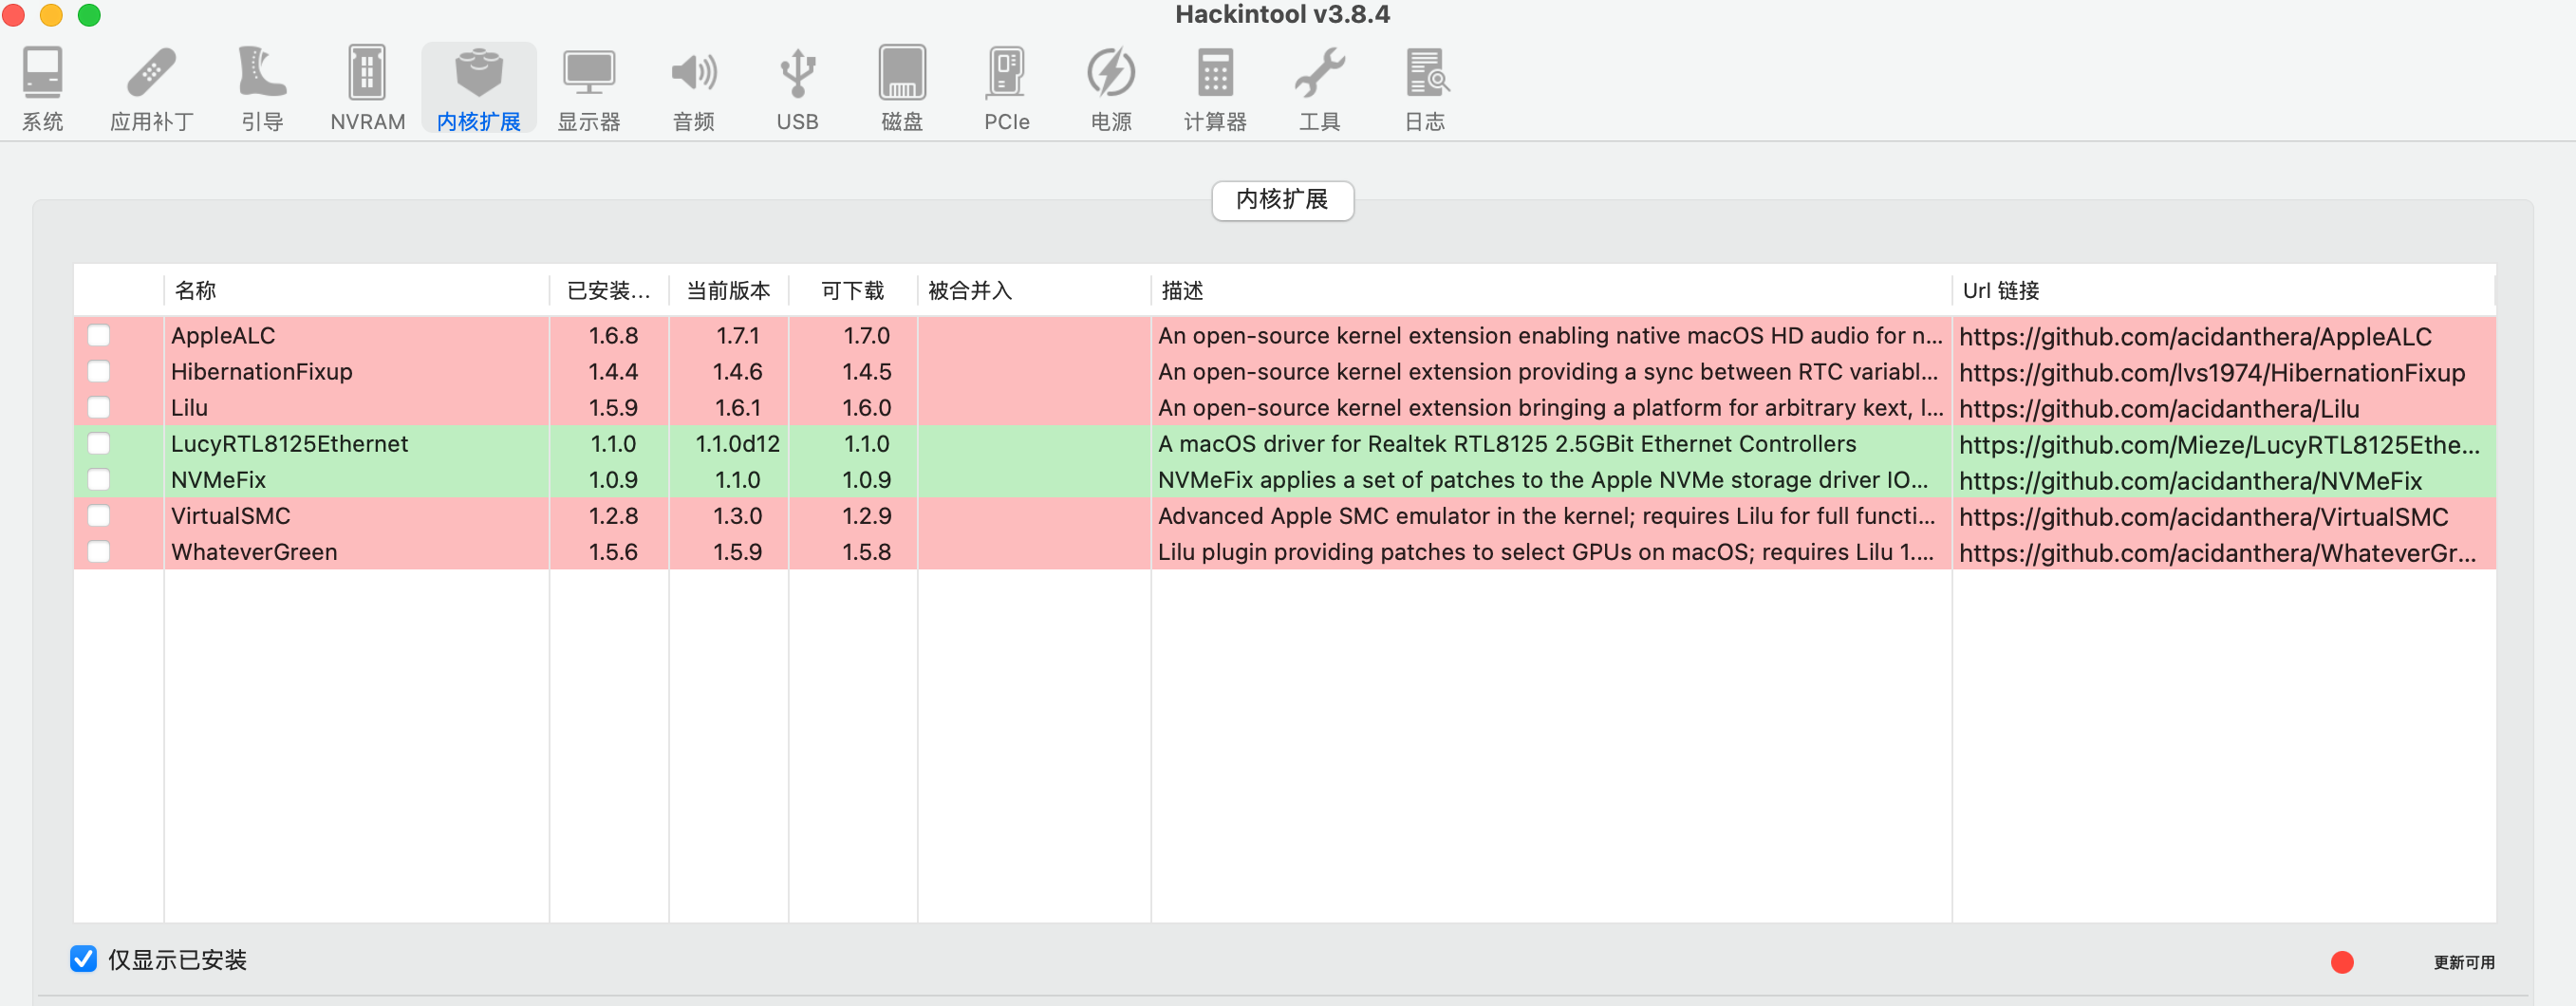Image resolution: width=2576 pixels, height=1006 pixels.
Task: Open the 显示器 display section
Action: (x=588, y=88)
